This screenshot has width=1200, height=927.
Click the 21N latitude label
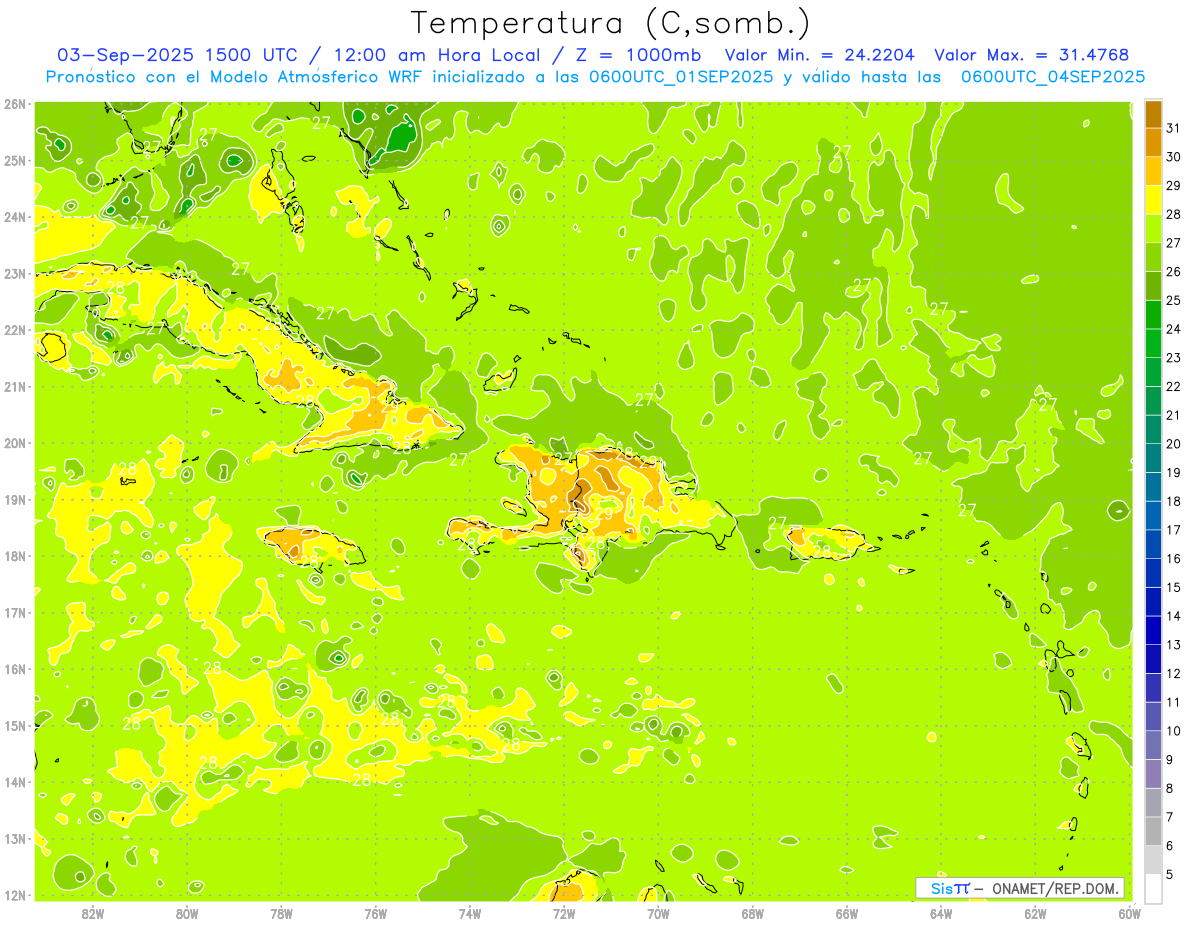(x=15, y=387)
